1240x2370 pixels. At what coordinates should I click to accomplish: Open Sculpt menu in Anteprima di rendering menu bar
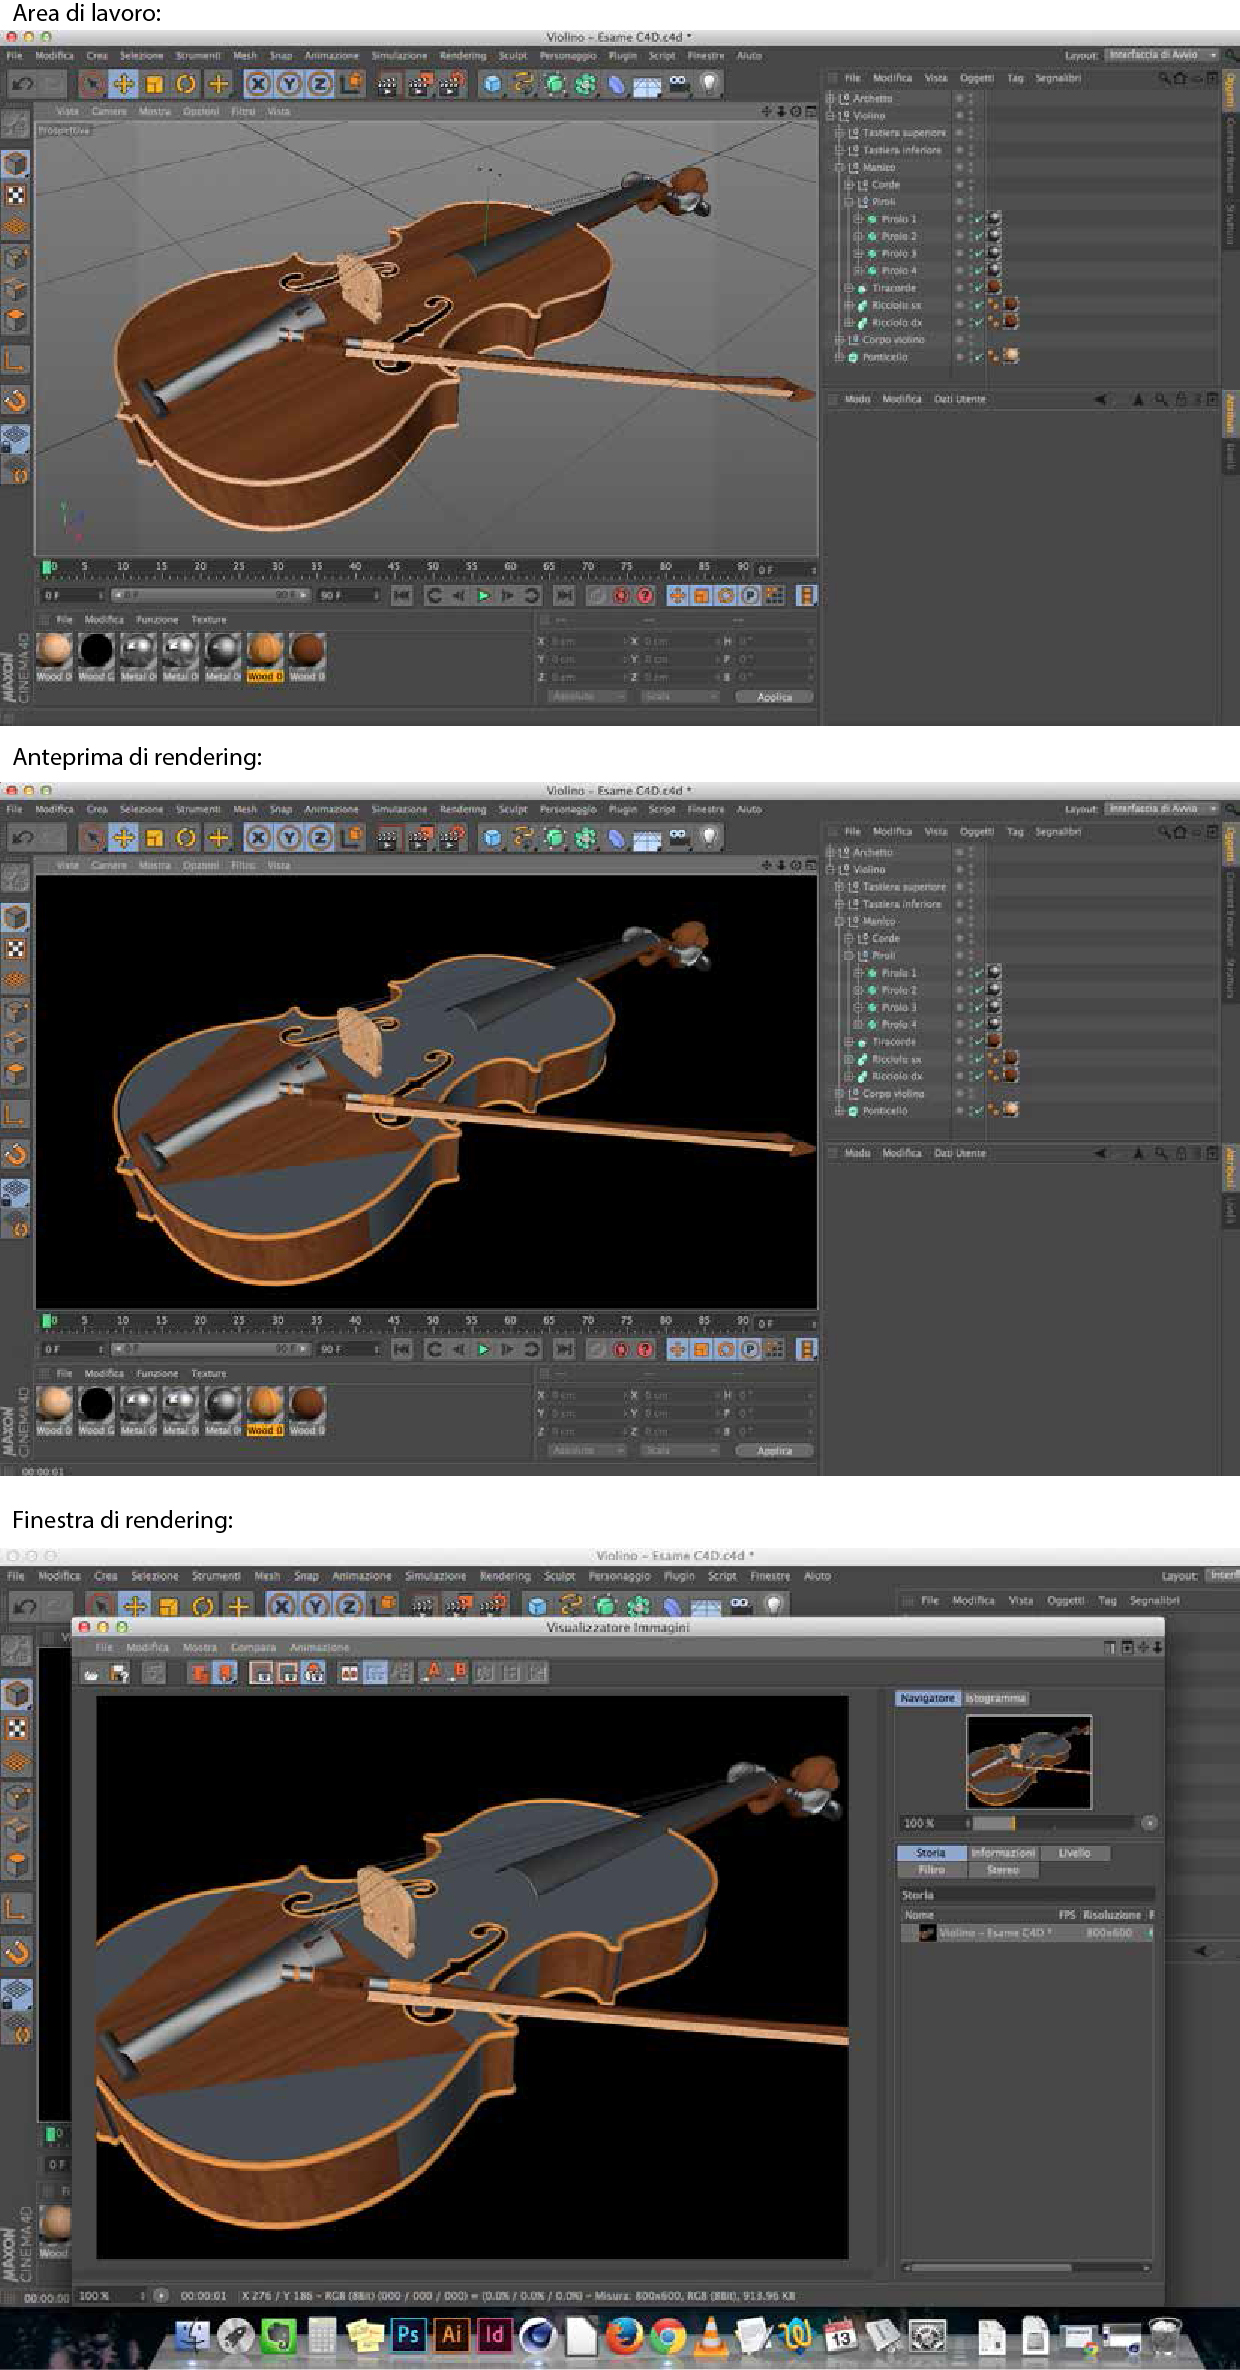click(x=512, y=809)
